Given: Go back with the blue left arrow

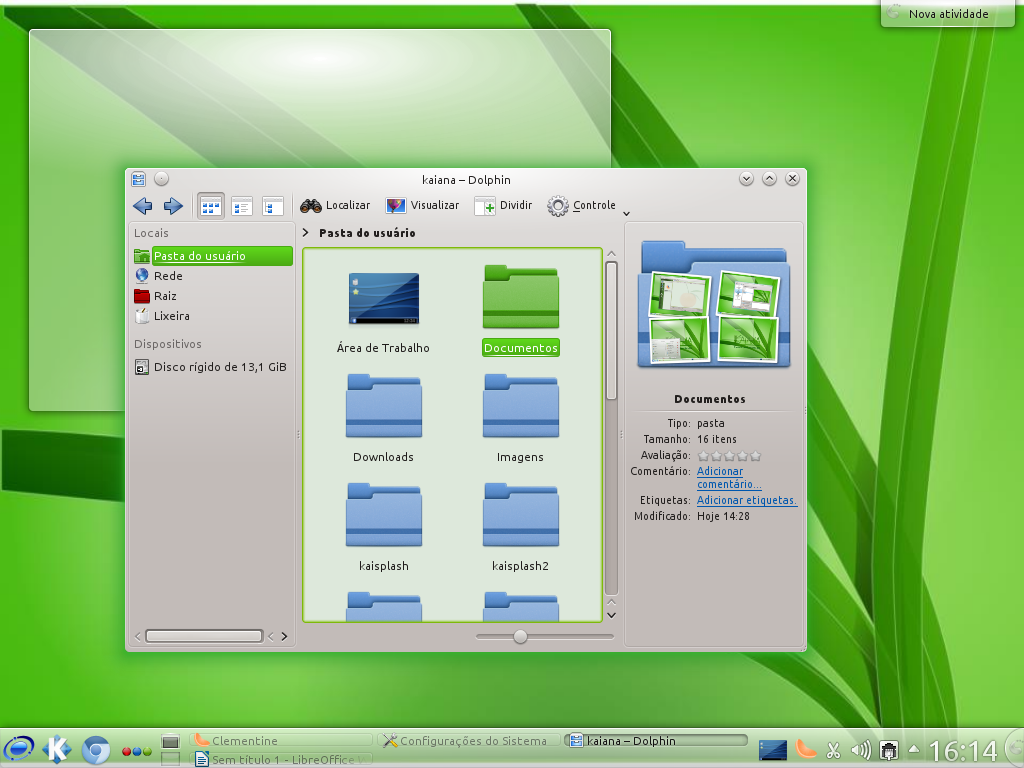Looking at the screenshot, I should 142,206.
